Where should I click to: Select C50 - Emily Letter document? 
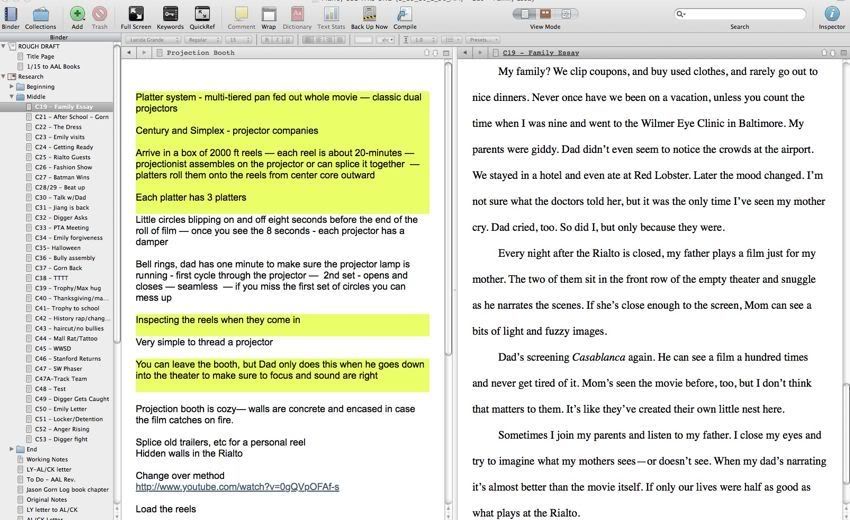coord(61,409)
